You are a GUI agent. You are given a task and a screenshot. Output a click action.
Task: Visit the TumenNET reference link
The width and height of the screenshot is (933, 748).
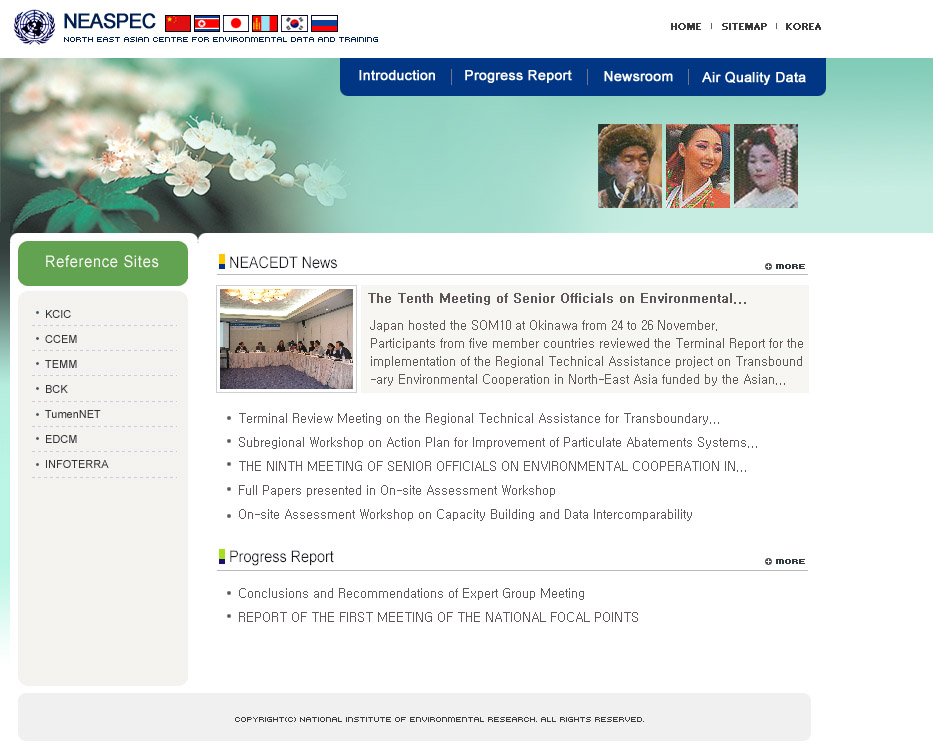[x=71, y=414]
